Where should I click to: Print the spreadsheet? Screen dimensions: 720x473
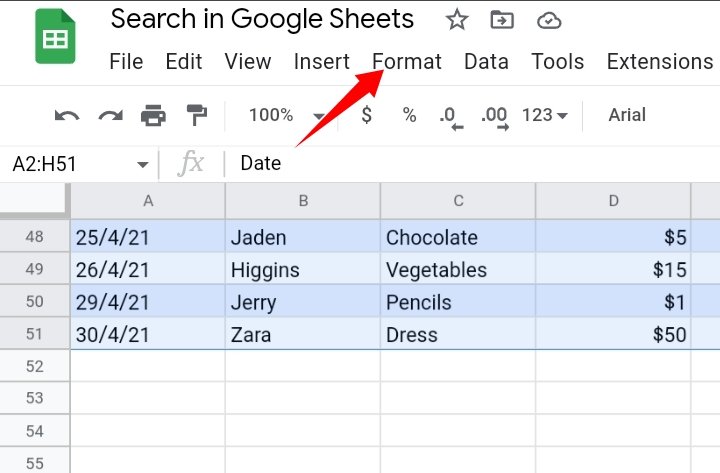153,115
